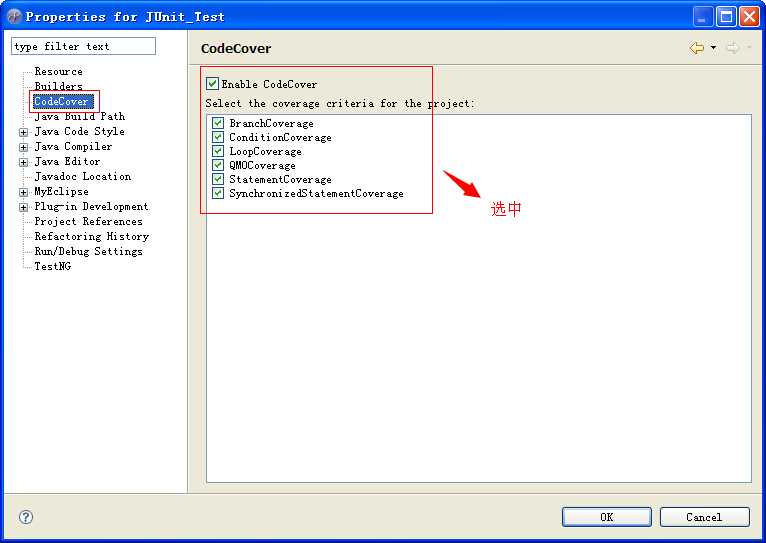
Task: Select Plug-in Development item
Action: (x=91, y=207)
